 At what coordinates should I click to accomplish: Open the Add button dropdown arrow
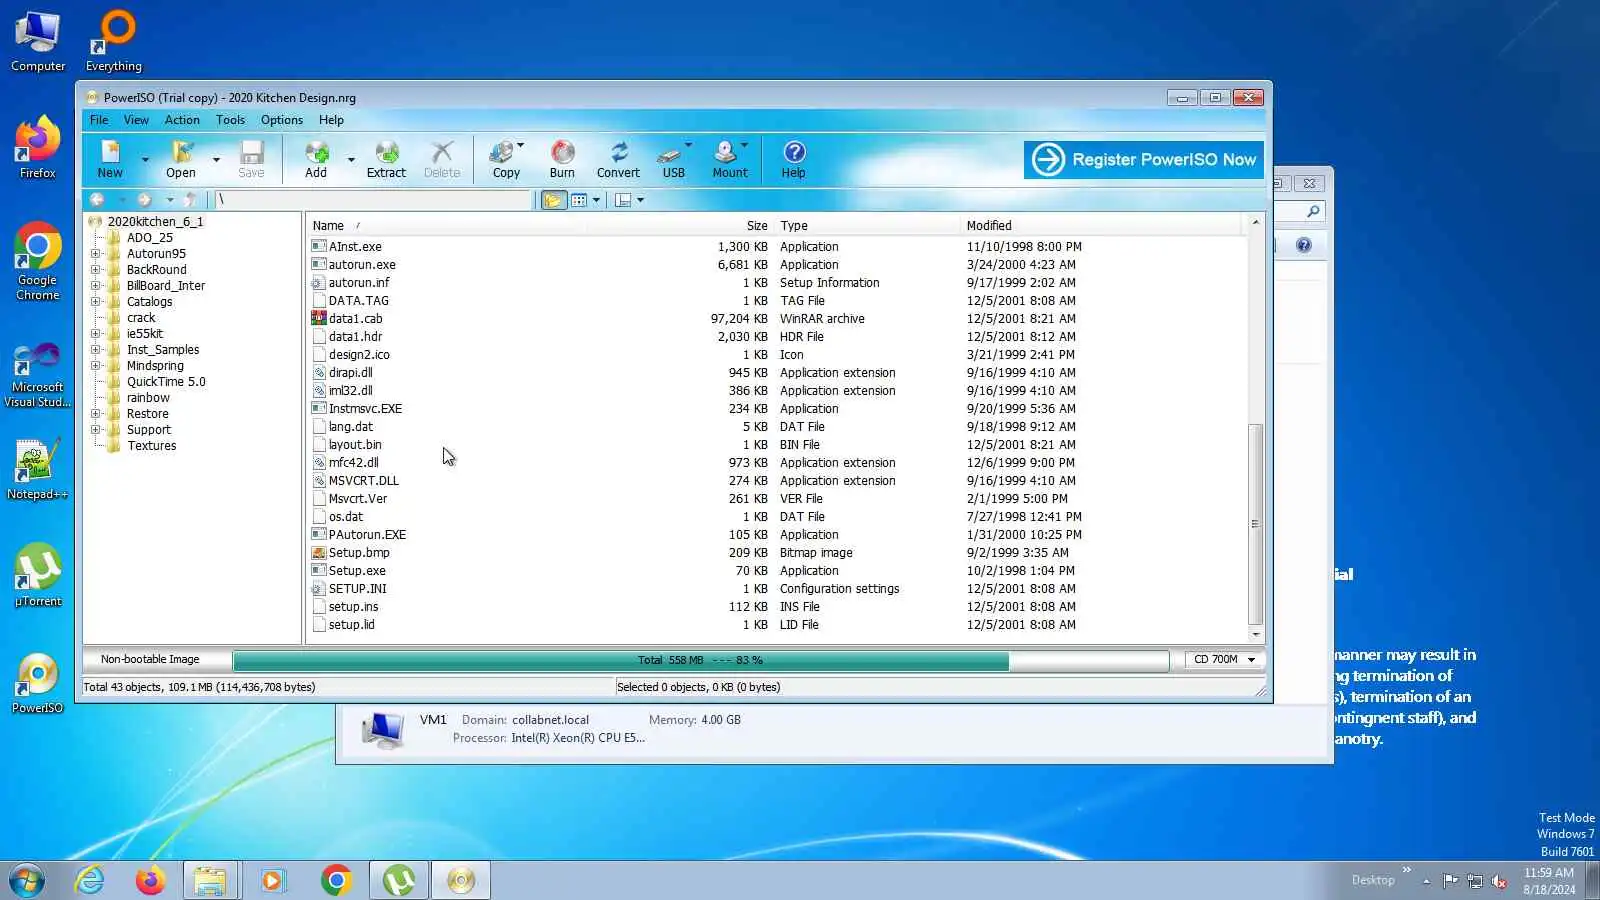[x=351, y=160]
